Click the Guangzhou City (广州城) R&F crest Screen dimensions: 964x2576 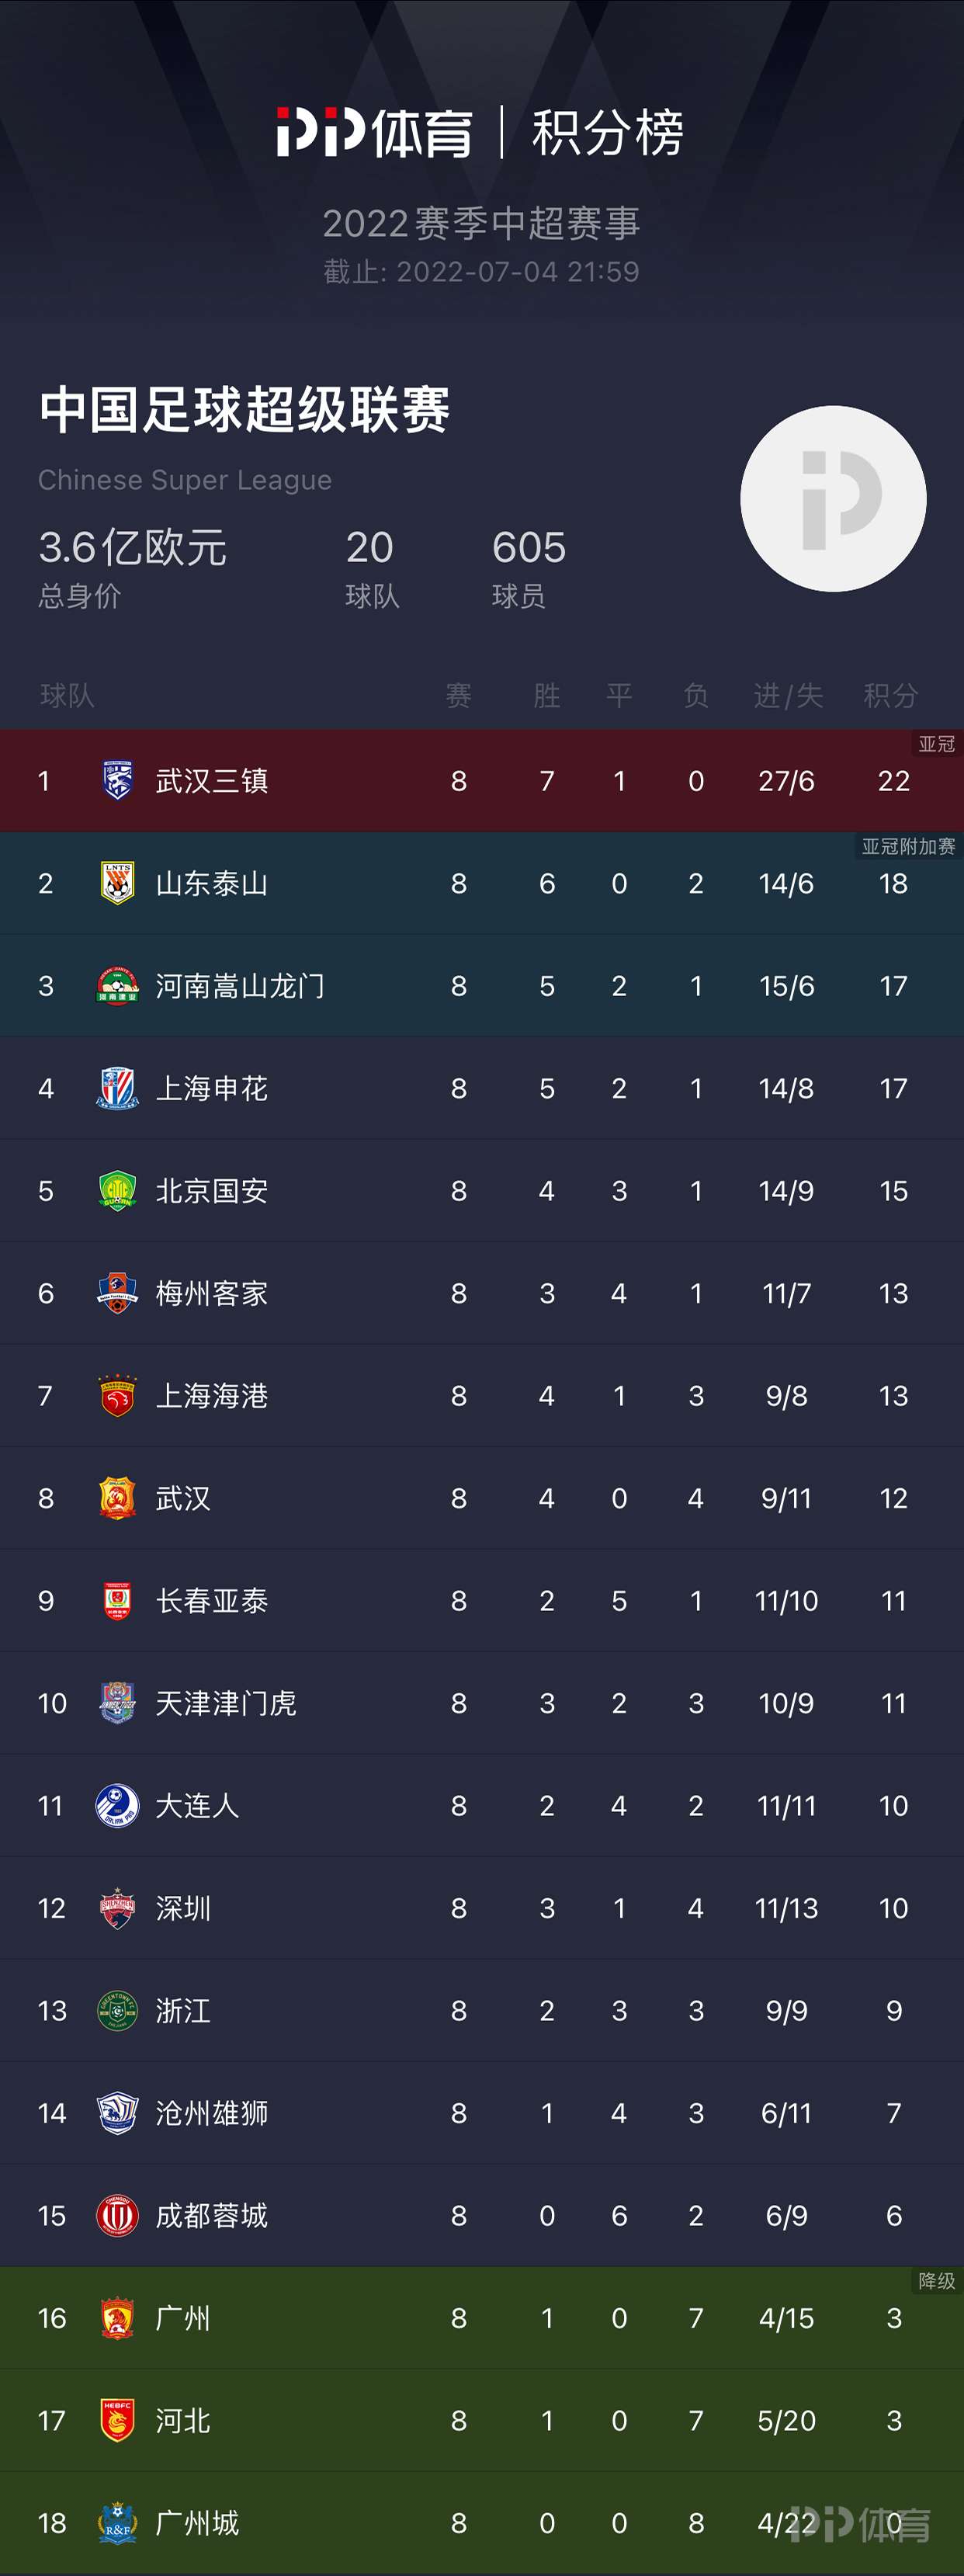[x=117, y=2523]
